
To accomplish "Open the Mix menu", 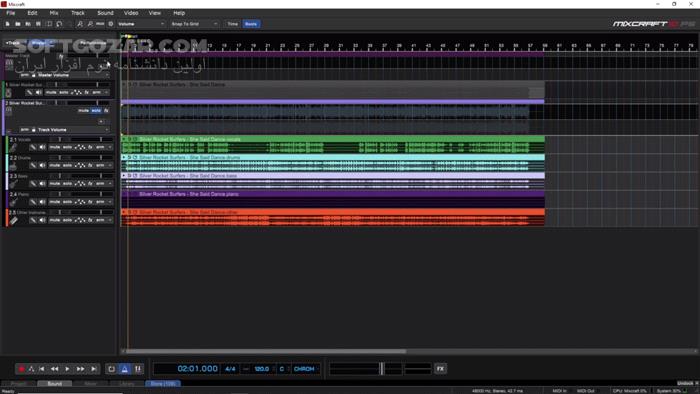I will coord(54,13).
